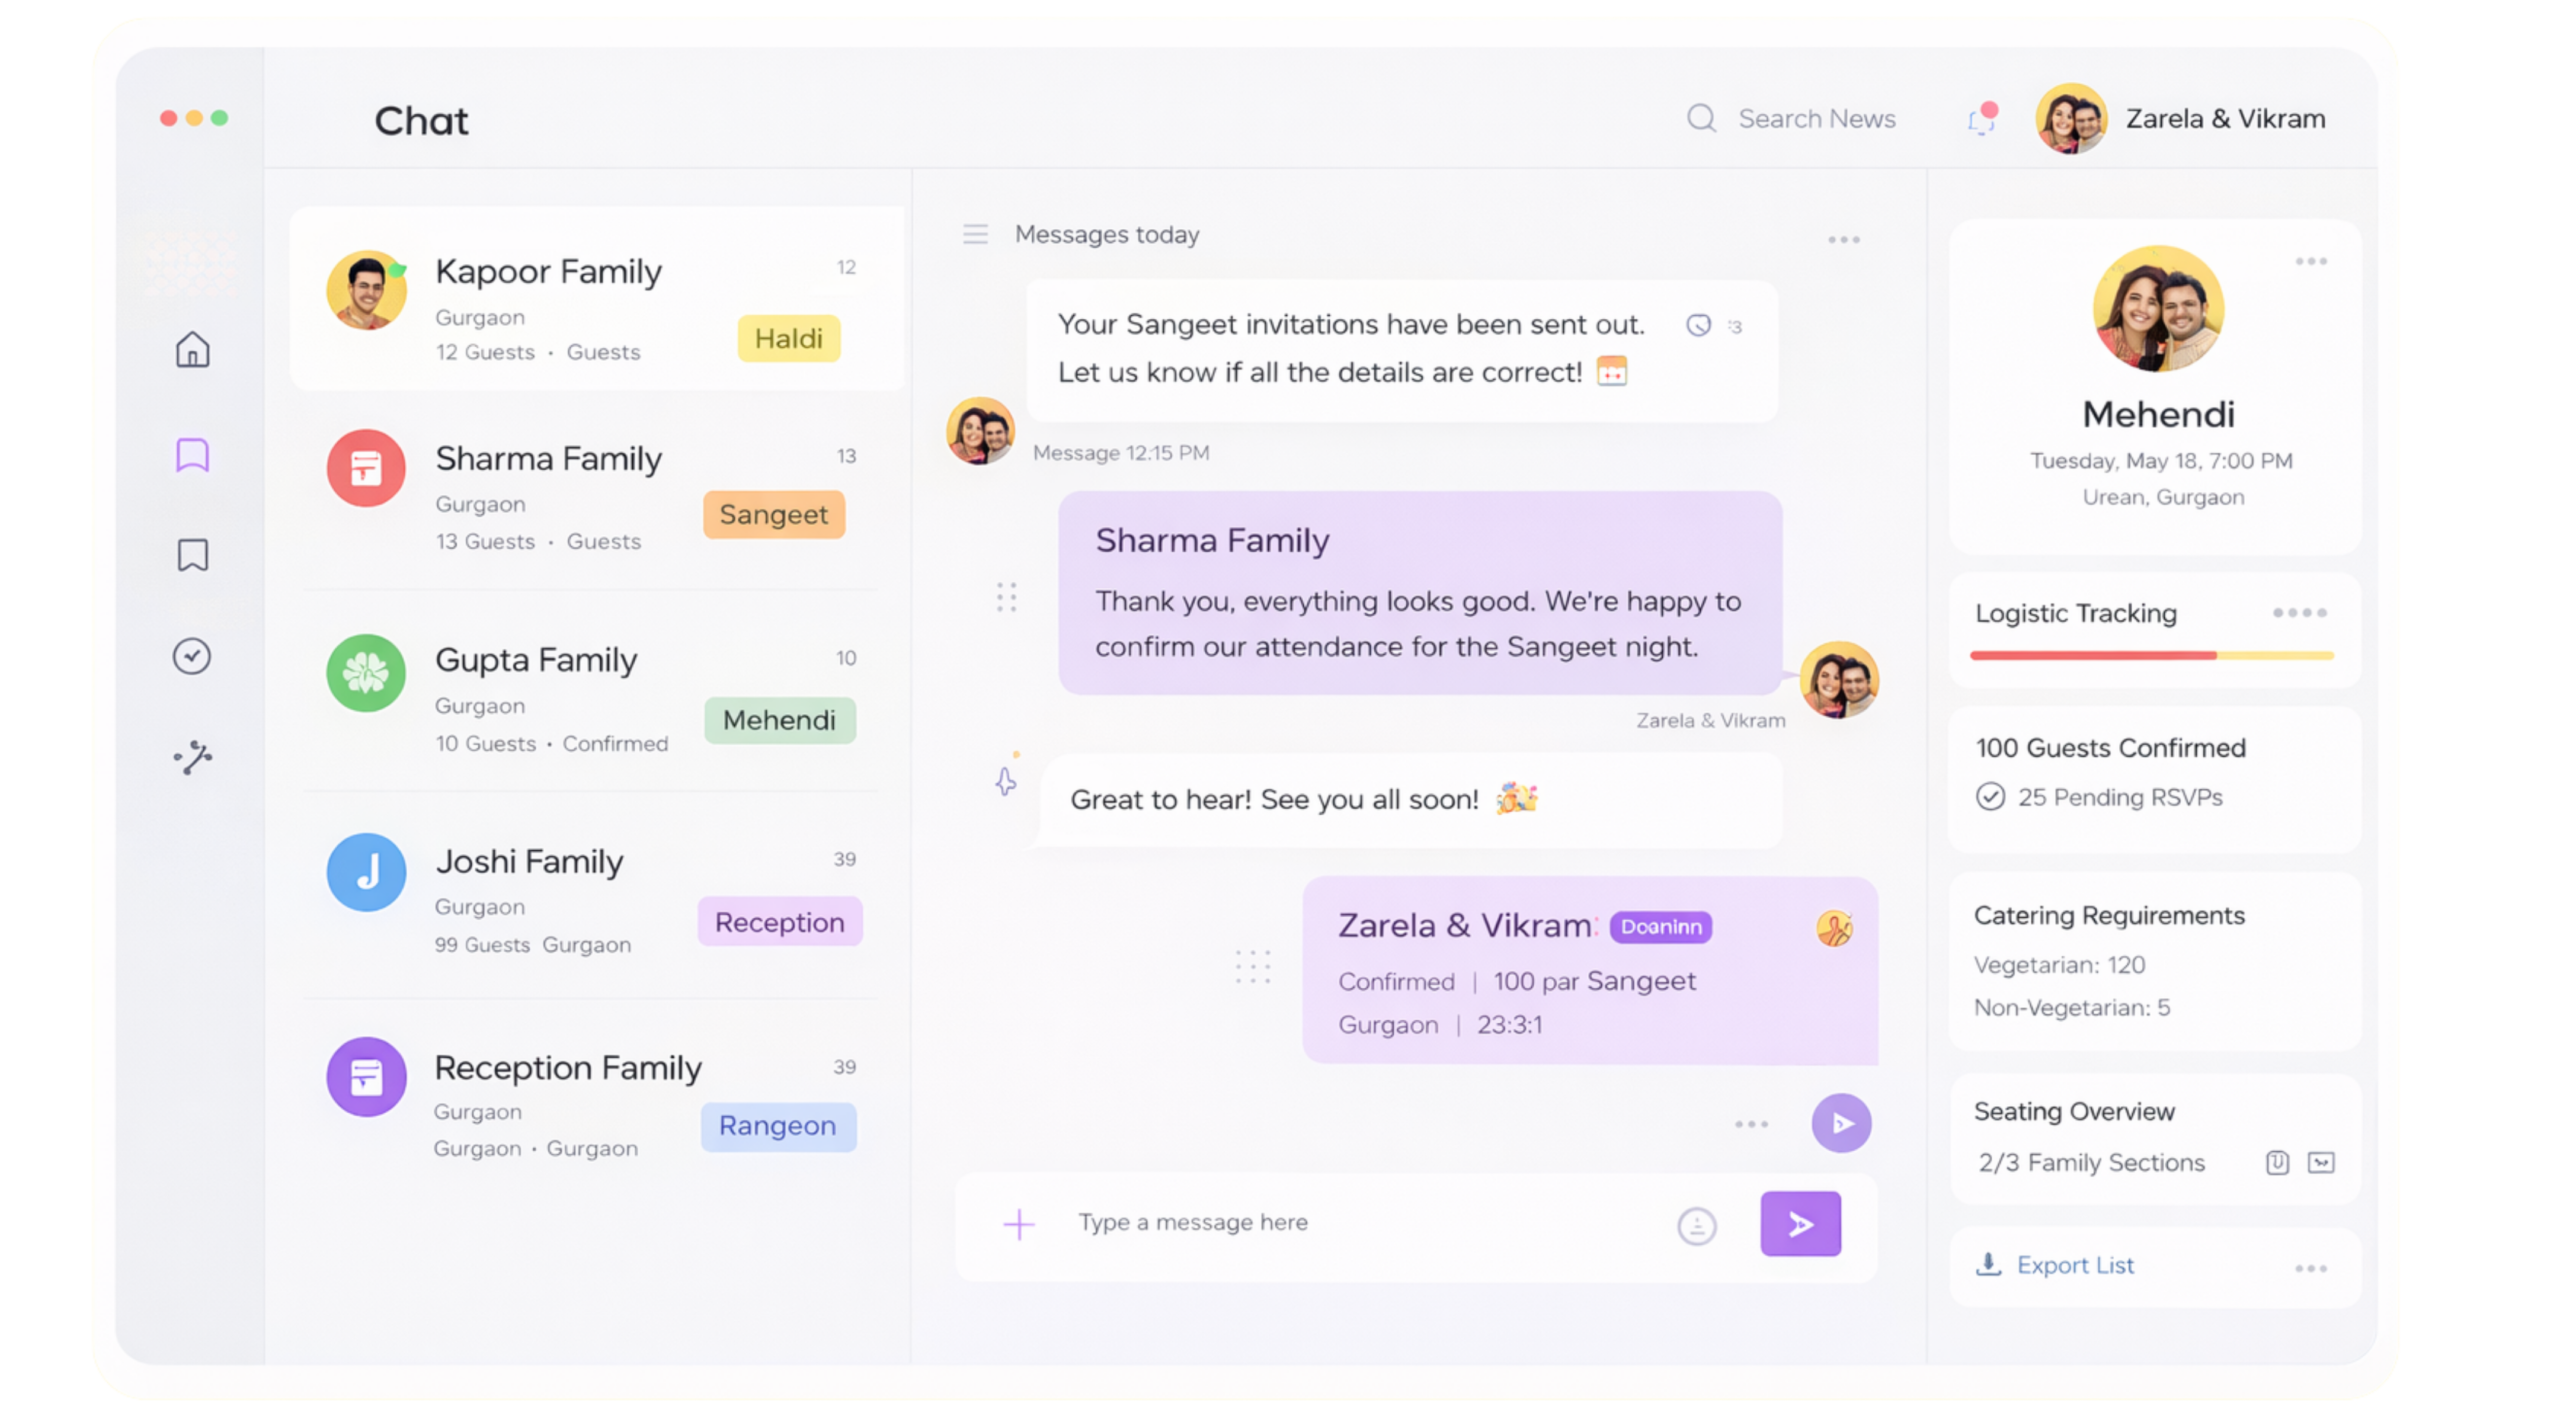
Task: Open three-dot menu beside Messages today
Action: point(1843,240)
